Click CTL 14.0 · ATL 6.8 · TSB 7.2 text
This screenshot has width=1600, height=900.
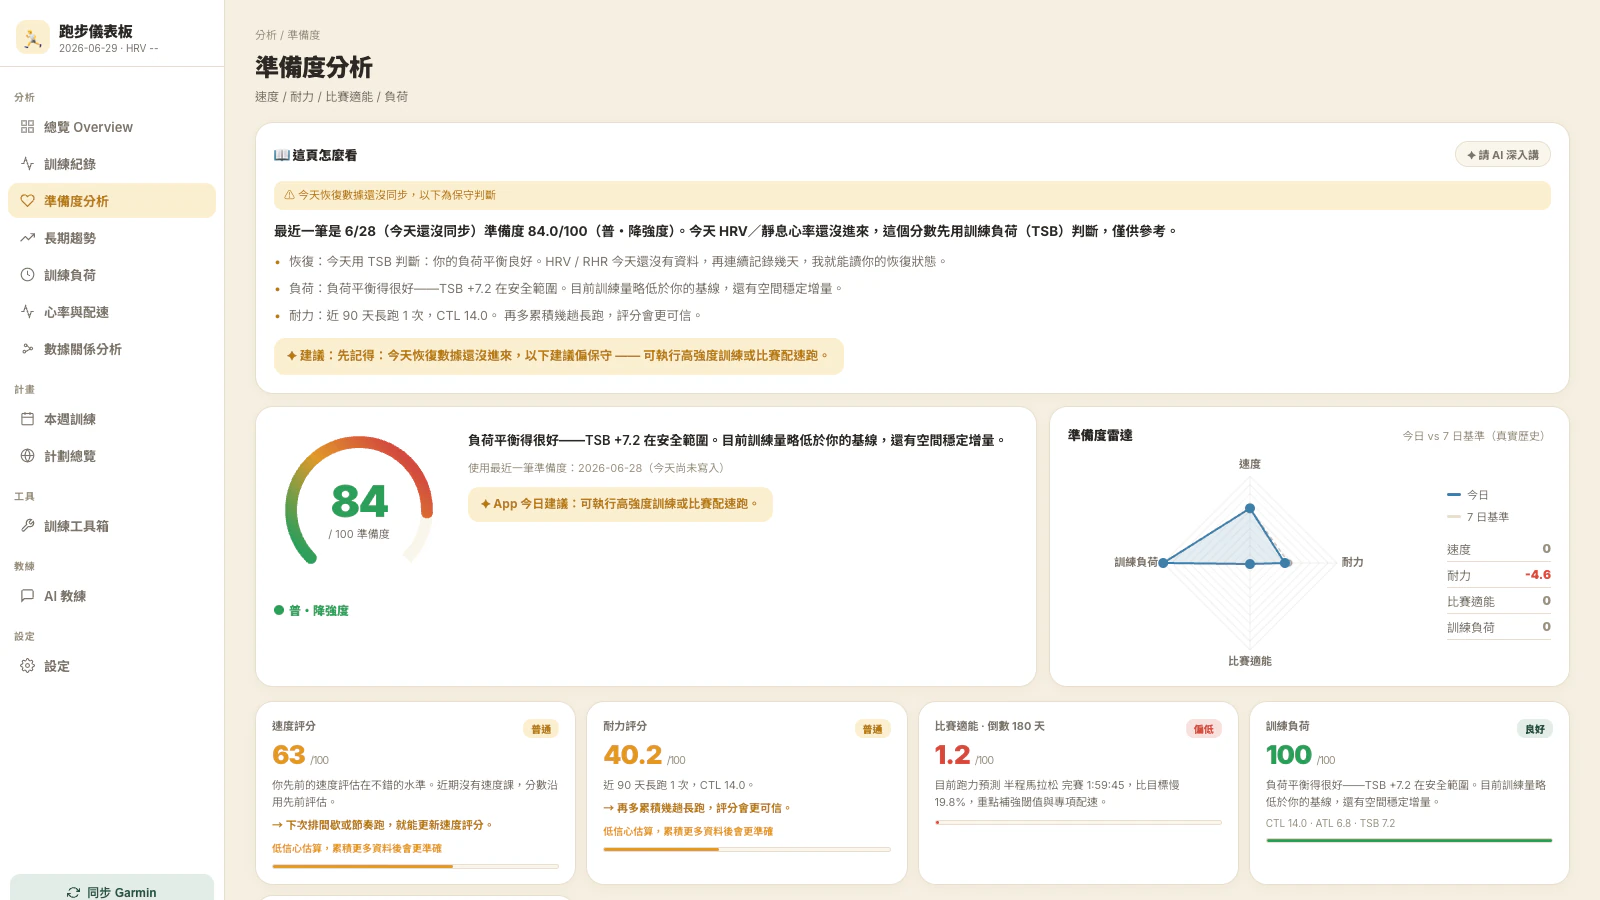point(1330,824)
